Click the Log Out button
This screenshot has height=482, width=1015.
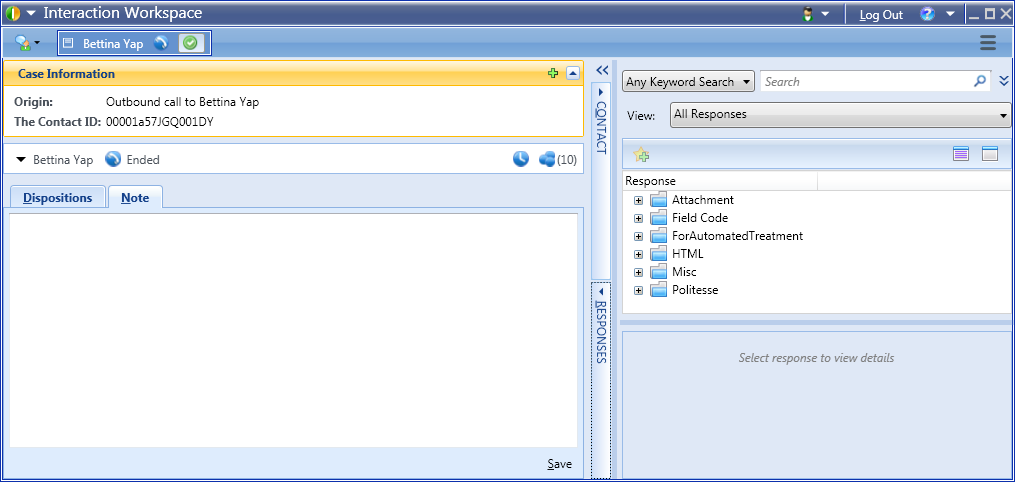pyautogui.click(x=880, y=15)
